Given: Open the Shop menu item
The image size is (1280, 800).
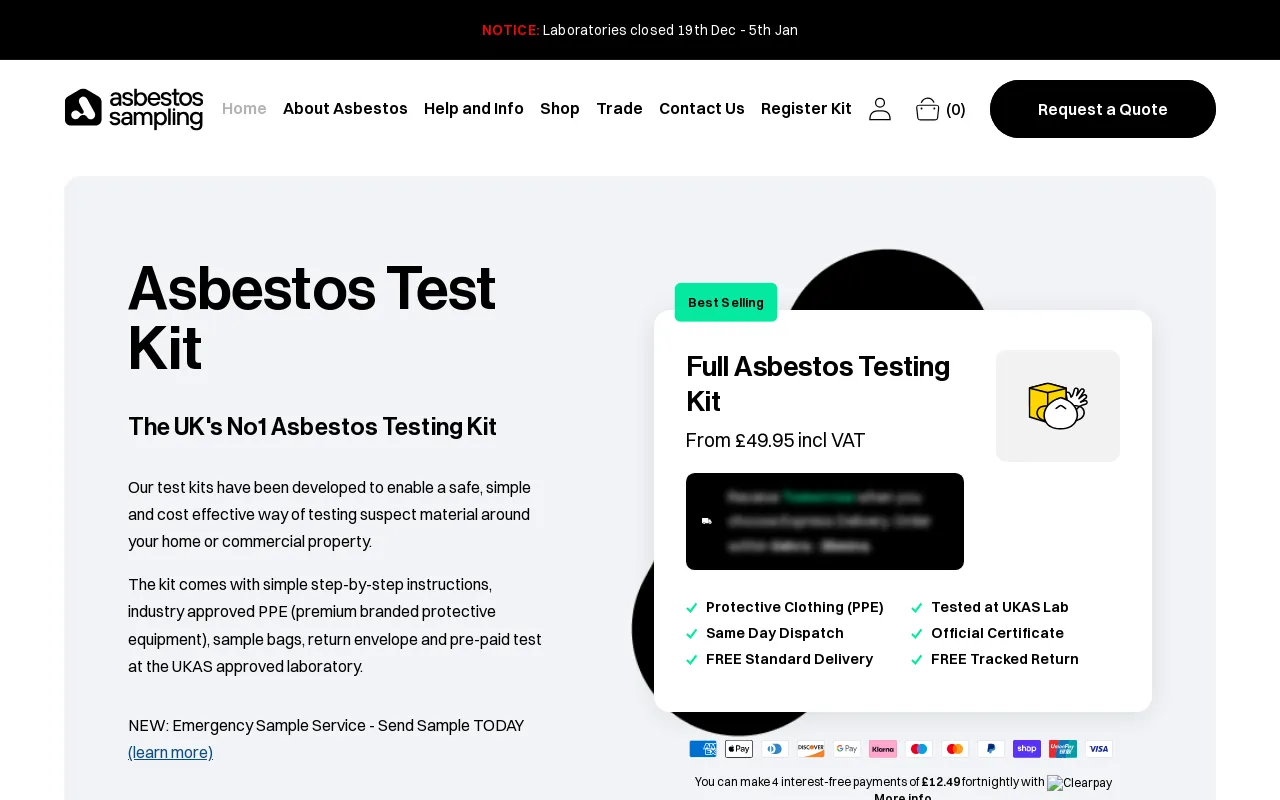Looking at the screenshot, I should coord(559,108).
